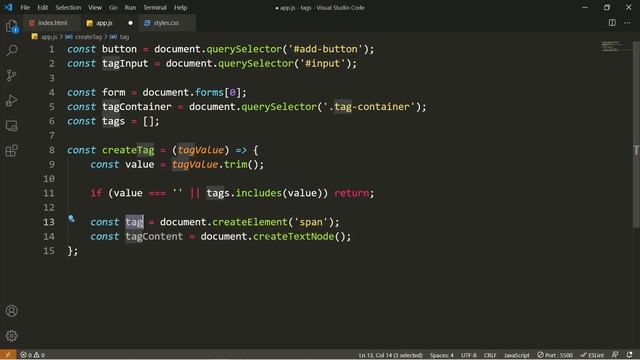Open the Go menu
Viewport: 640px width, 360px height.
click(113, 7)
